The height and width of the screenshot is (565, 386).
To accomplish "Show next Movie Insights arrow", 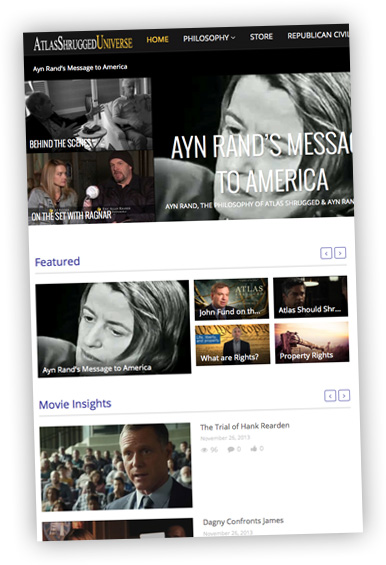I will tap(344, 395).
